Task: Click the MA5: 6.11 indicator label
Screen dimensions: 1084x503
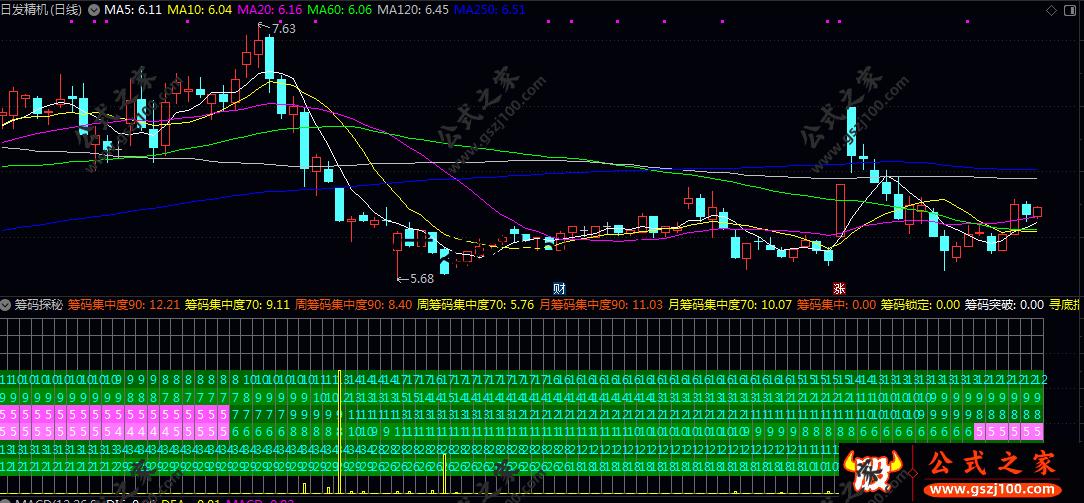Action: click(133, 10)
